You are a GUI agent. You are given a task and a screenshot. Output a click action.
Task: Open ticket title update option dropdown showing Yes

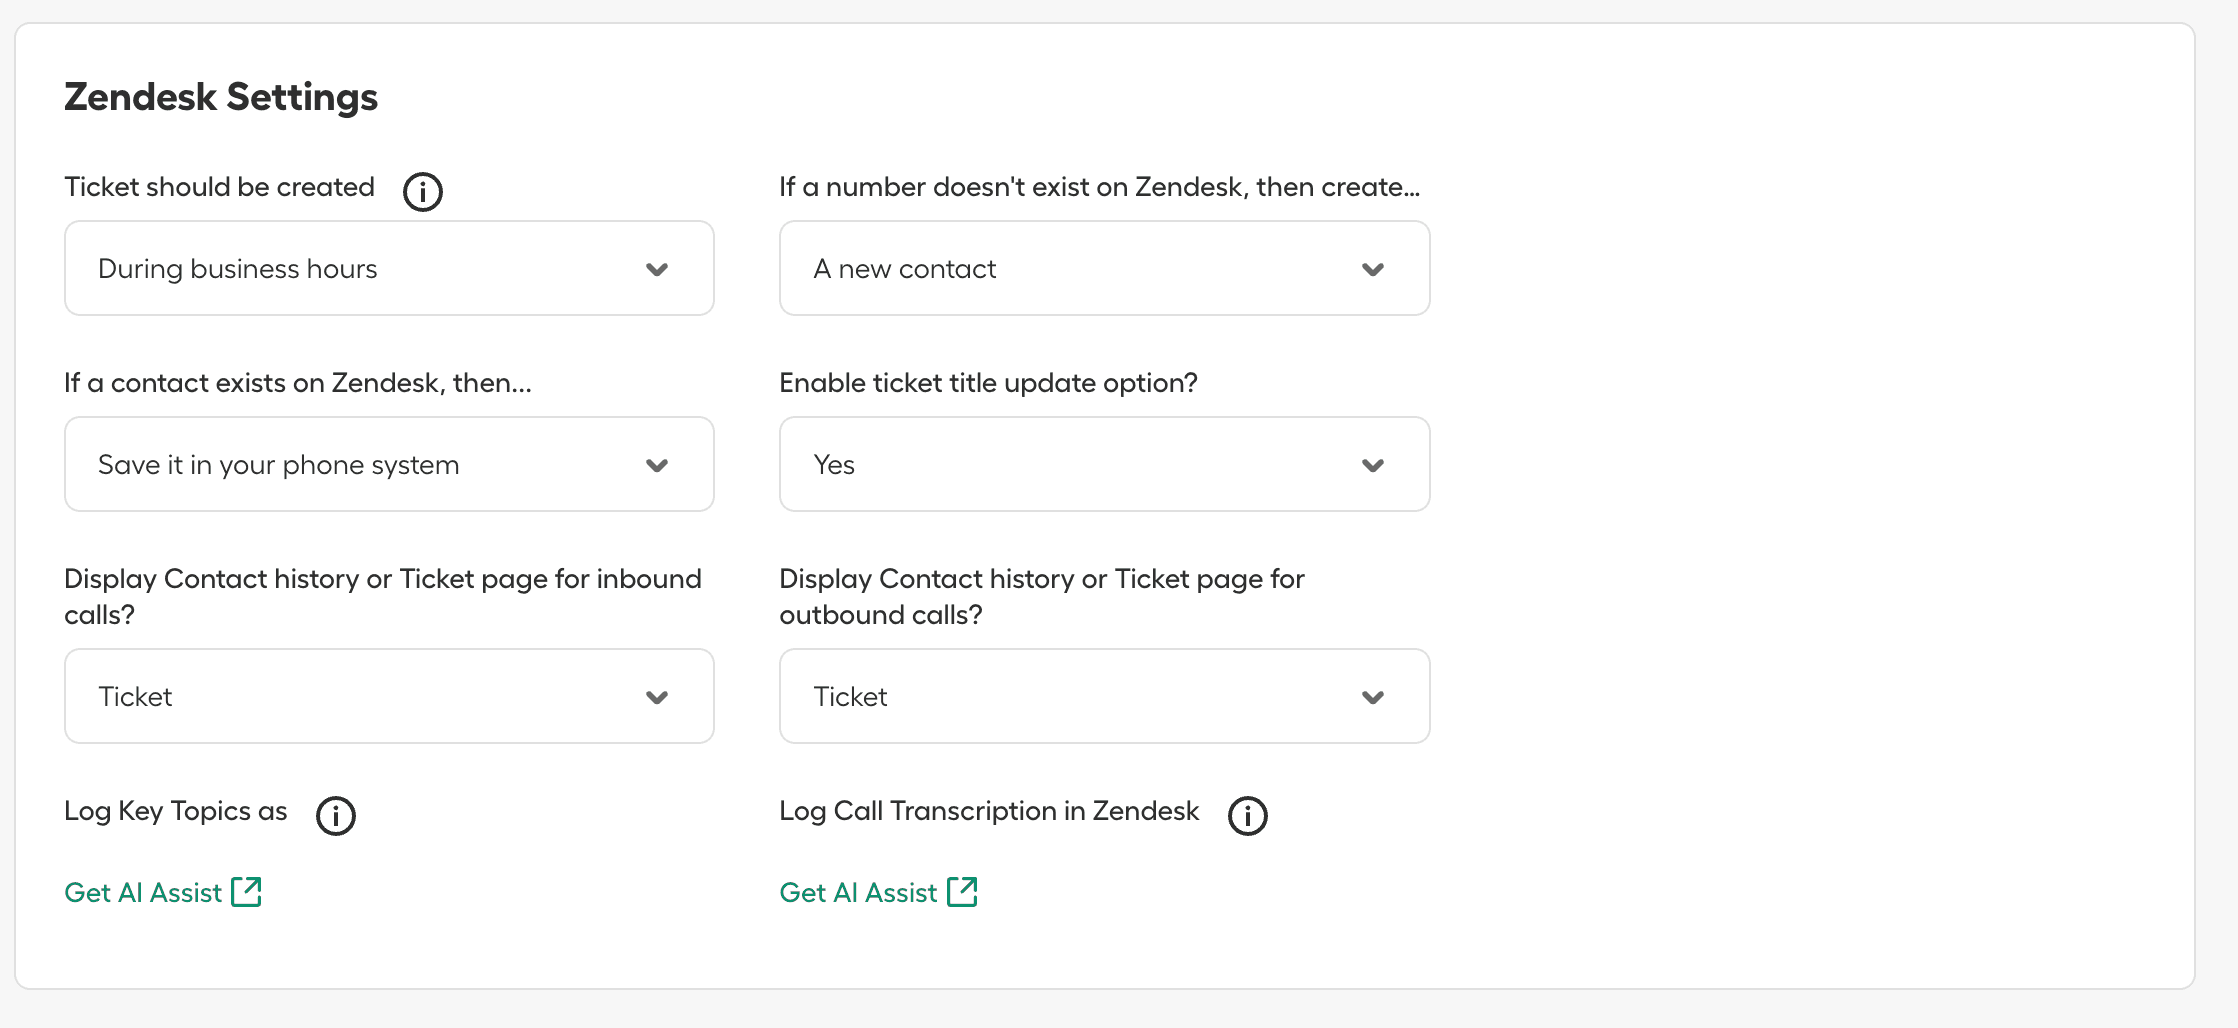point(1104,464)
